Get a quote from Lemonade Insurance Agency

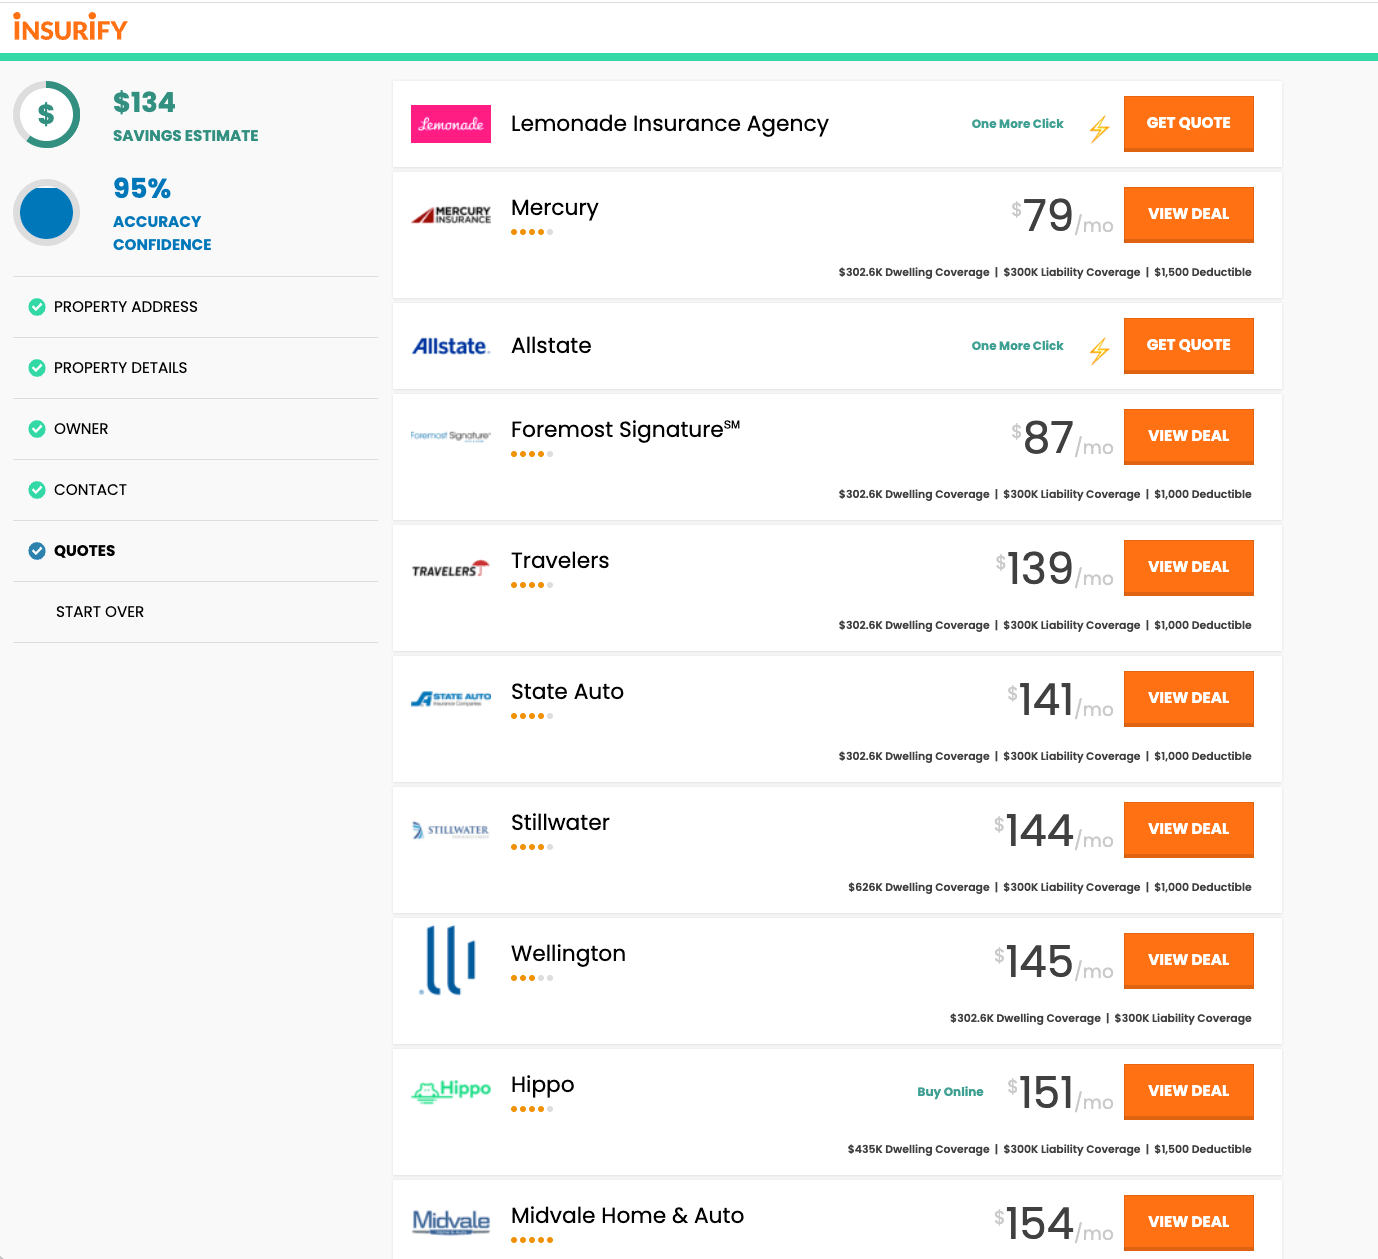tap(1188, 123)
